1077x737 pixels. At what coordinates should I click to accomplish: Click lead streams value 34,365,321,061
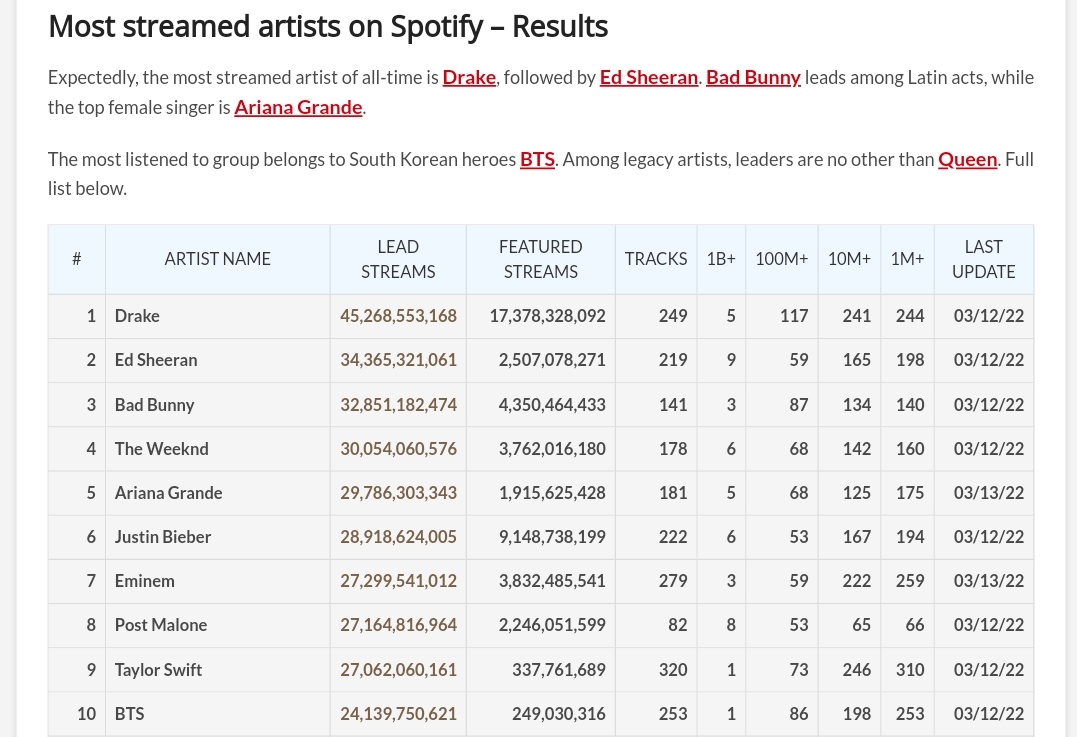398,360
